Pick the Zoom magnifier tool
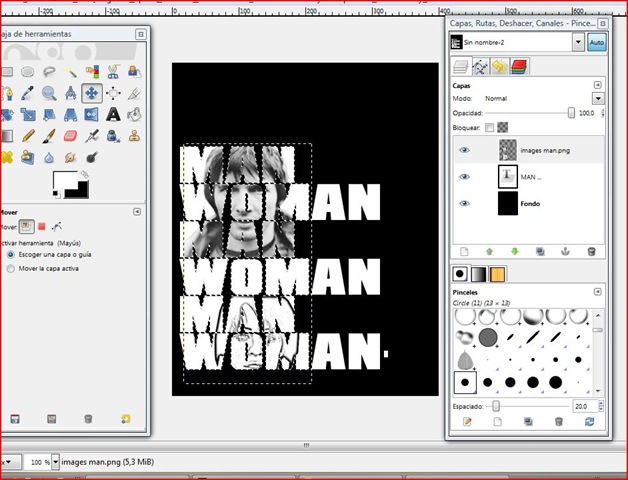Screen dimensions: 628x480 click(48, 93)
